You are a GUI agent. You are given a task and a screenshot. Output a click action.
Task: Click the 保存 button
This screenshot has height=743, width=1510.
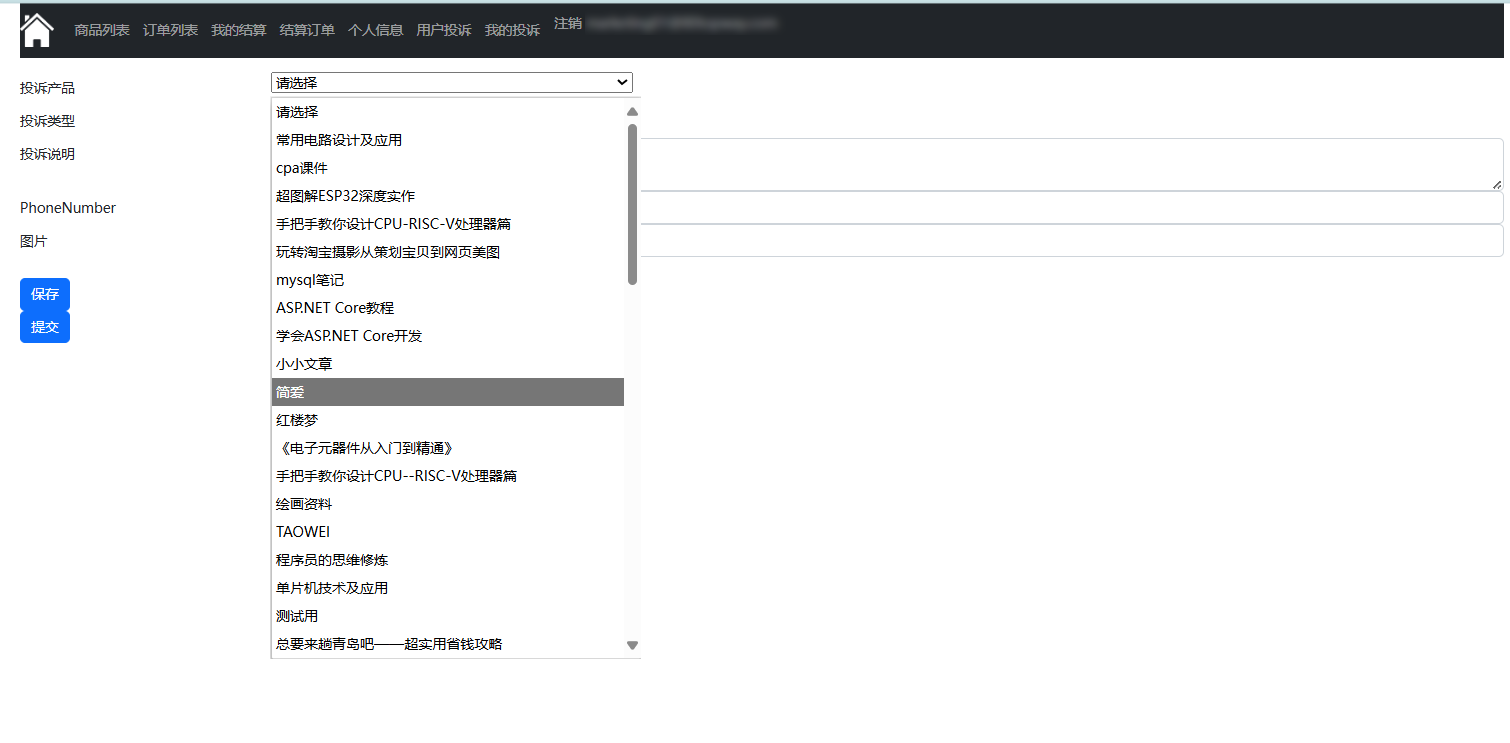pyautogui.click(x=45, y=294)
